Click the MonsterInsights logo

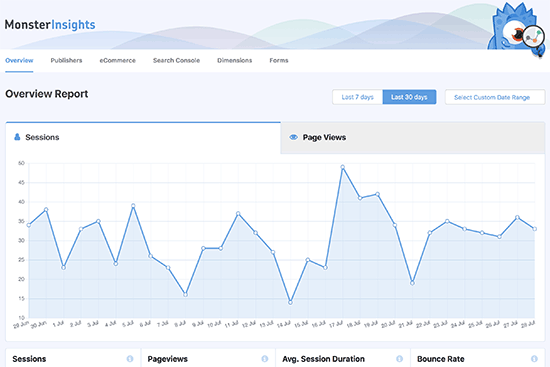coord(50,25)
